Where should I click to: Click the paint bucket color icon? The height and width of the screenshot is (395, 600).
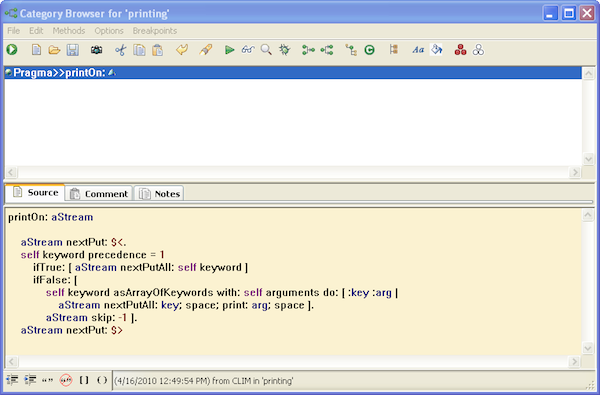[x=436, y=50]
